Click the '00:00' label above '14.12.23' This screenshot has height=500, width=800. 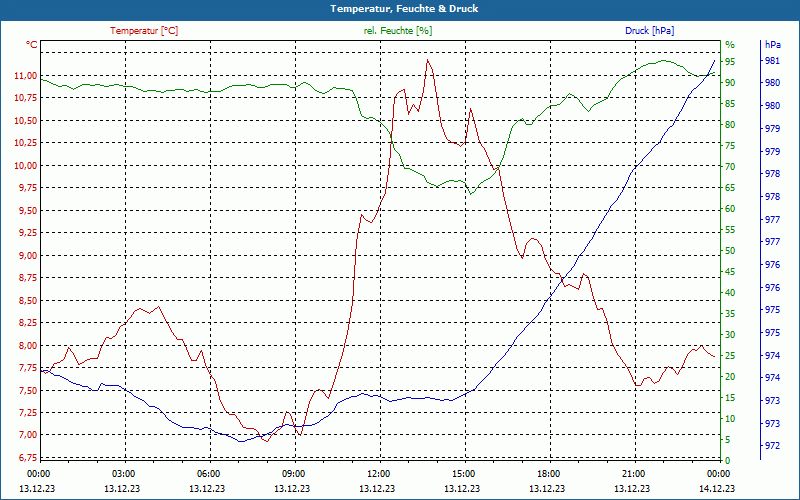click(719, 474)
